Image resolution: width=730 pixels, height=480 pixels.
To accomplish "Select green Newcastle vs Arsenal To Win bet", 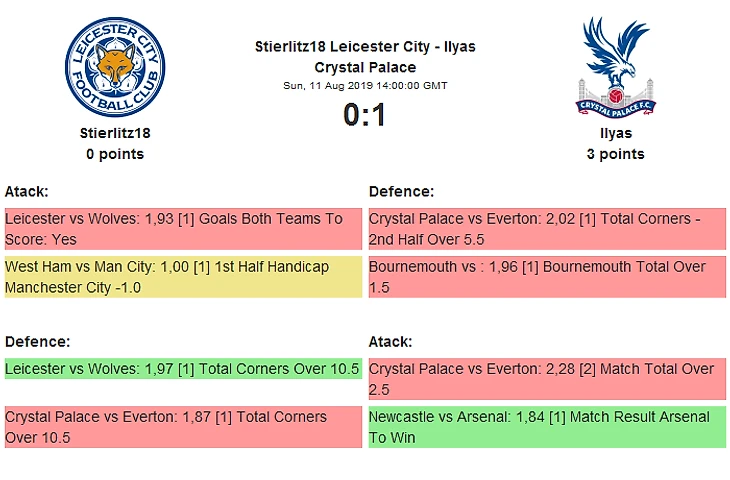I will [x=547, y=427].
